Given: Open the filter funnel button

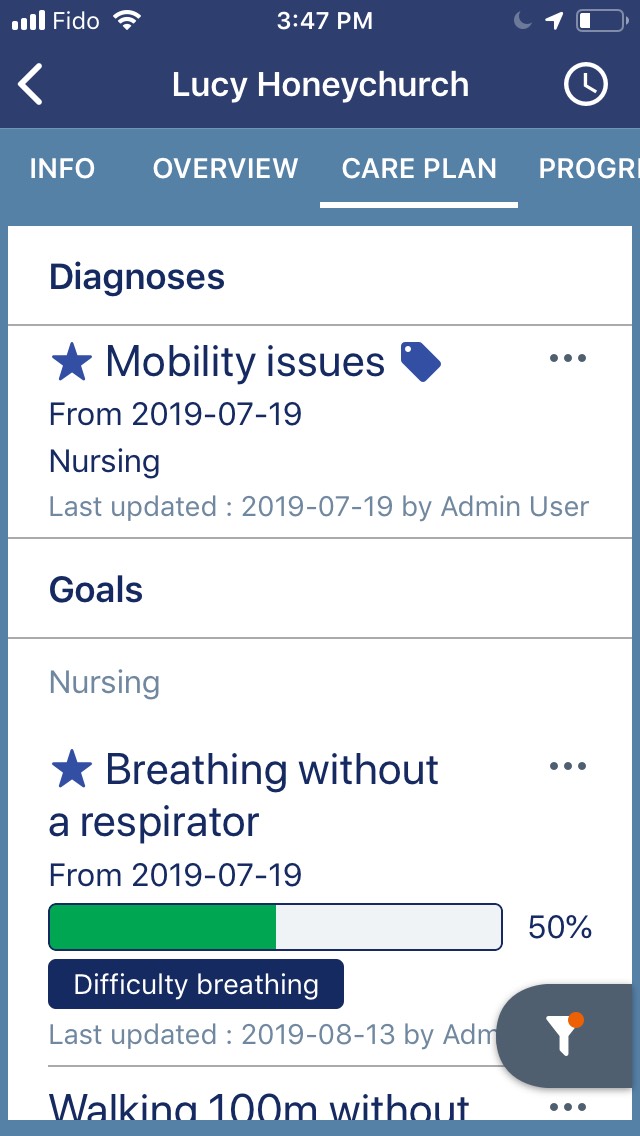Looking at the screenshot, I should (566, 1037).
